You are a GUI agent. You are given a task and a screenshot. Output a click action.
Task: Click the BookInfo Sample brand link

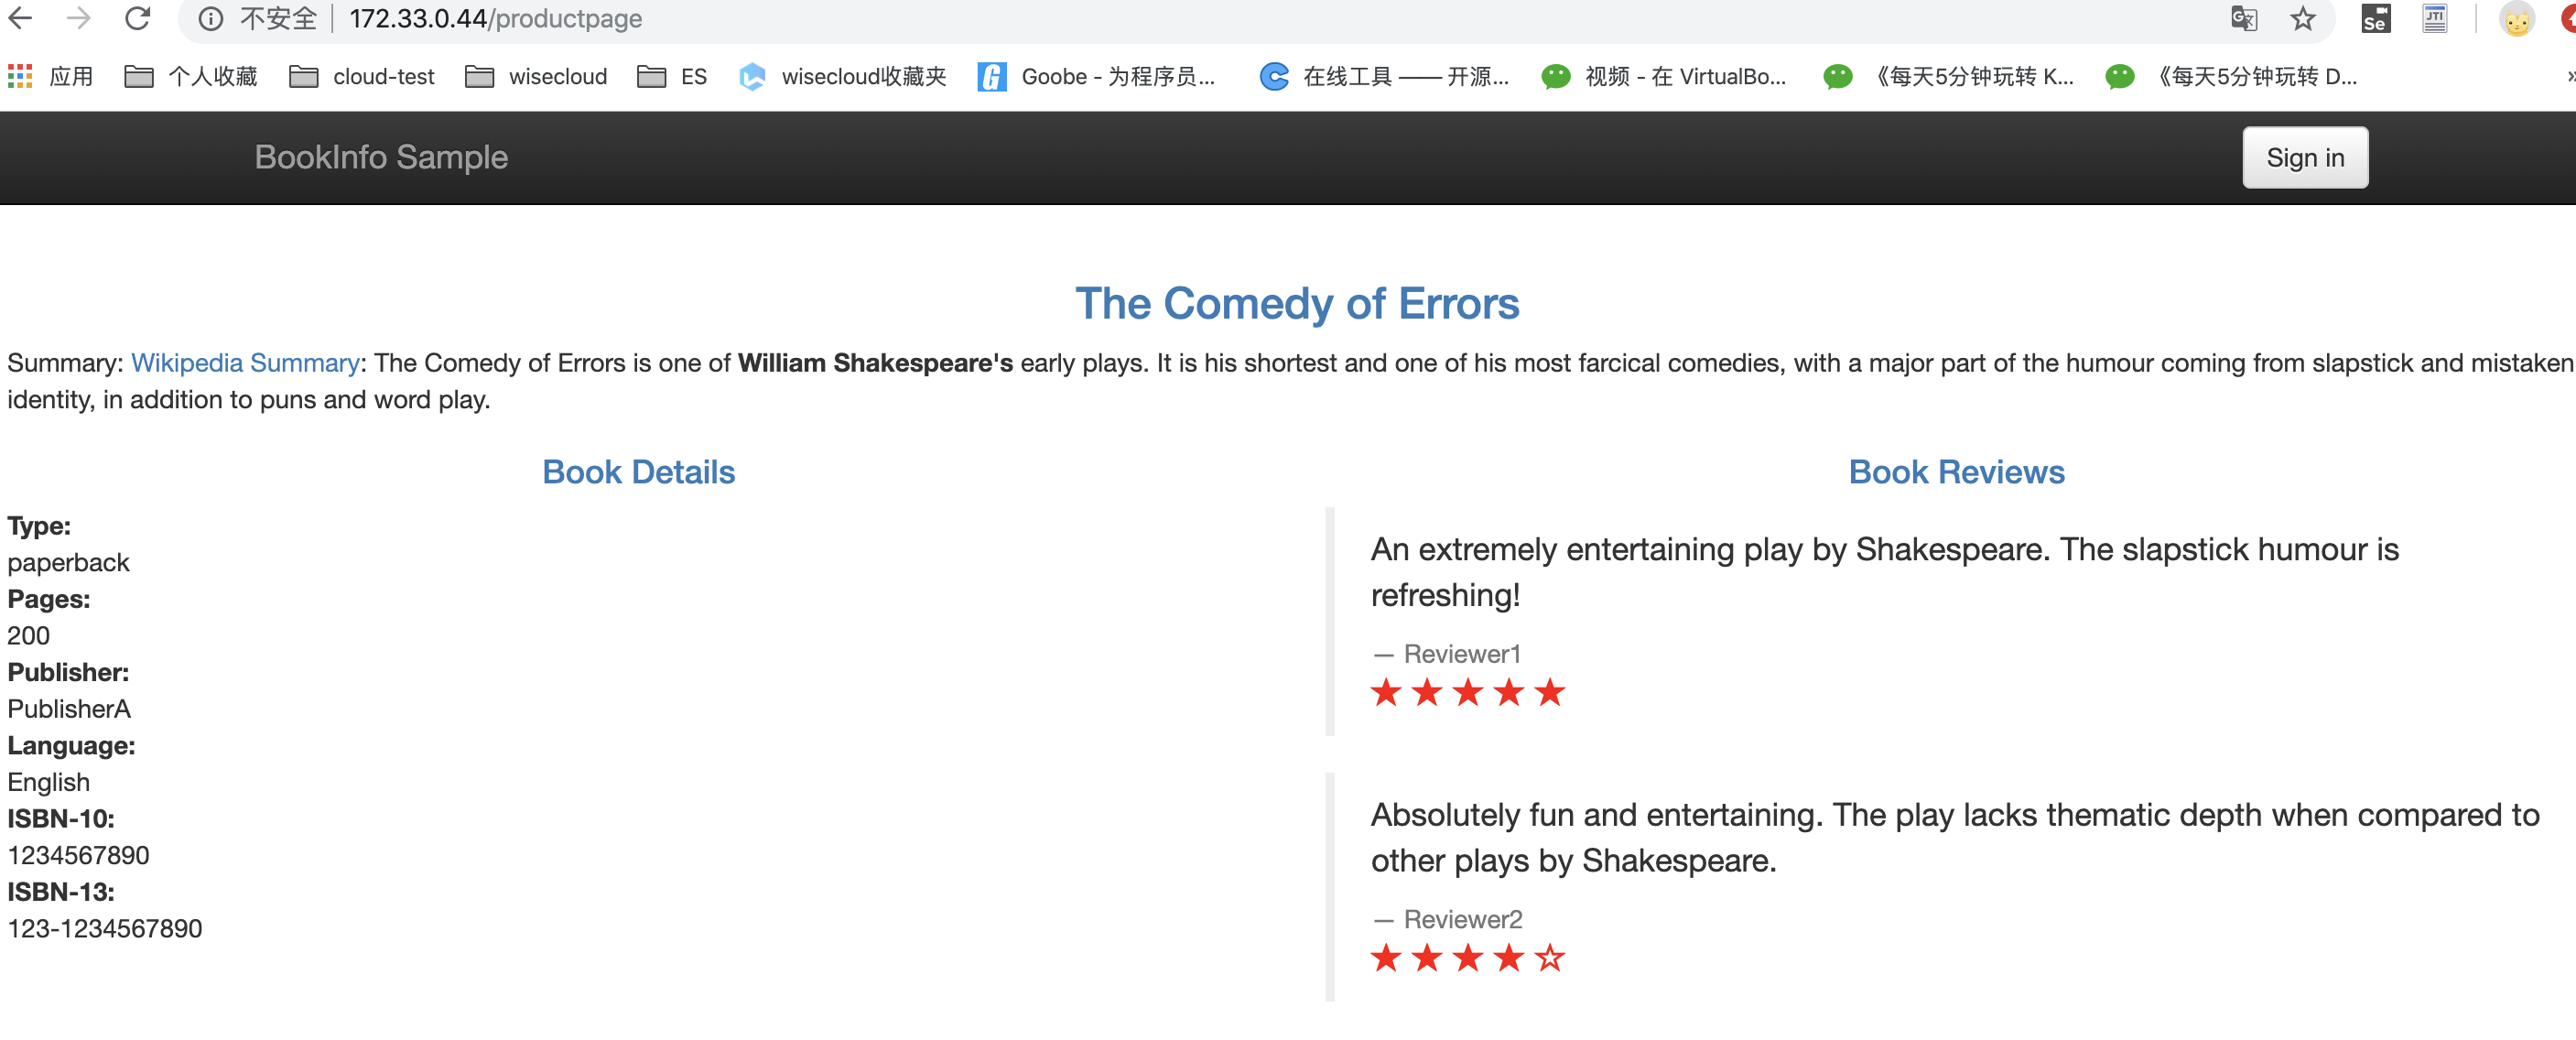pyautogui.click(x=381, y=157)
